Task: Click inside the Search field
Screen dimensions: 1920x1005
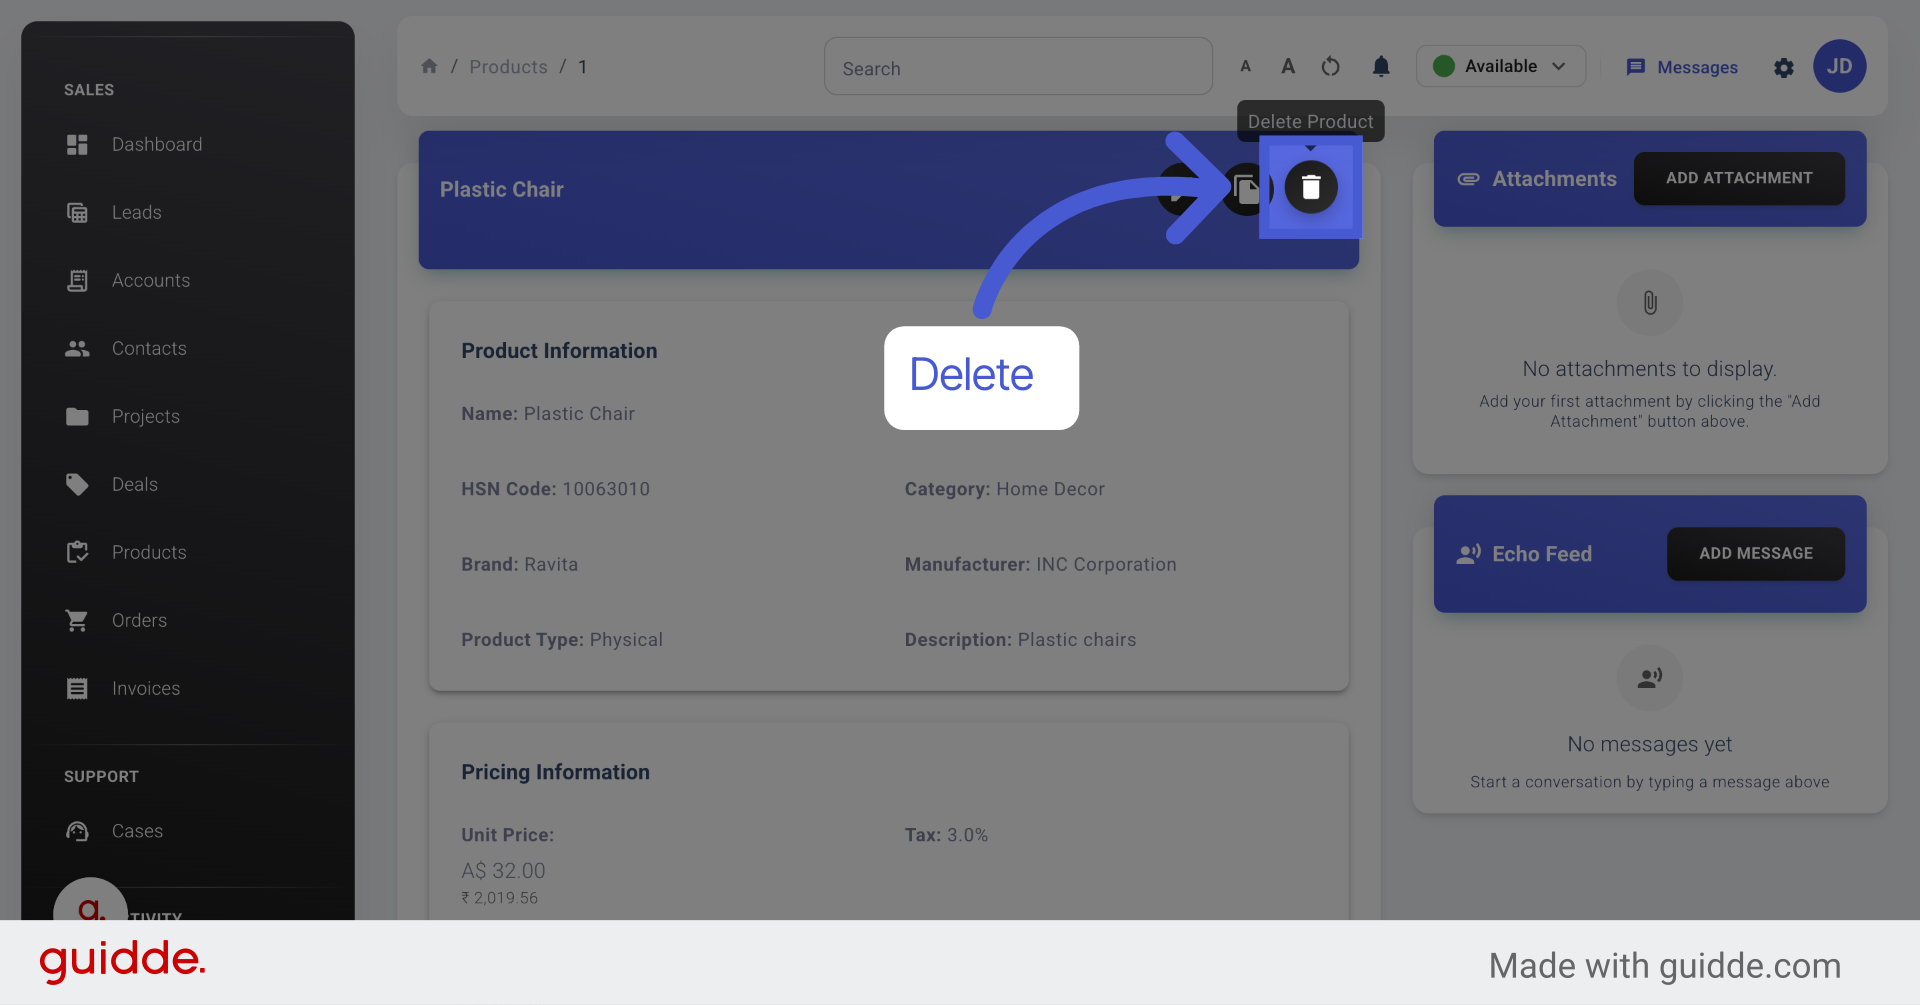Action: (1017, 67)
